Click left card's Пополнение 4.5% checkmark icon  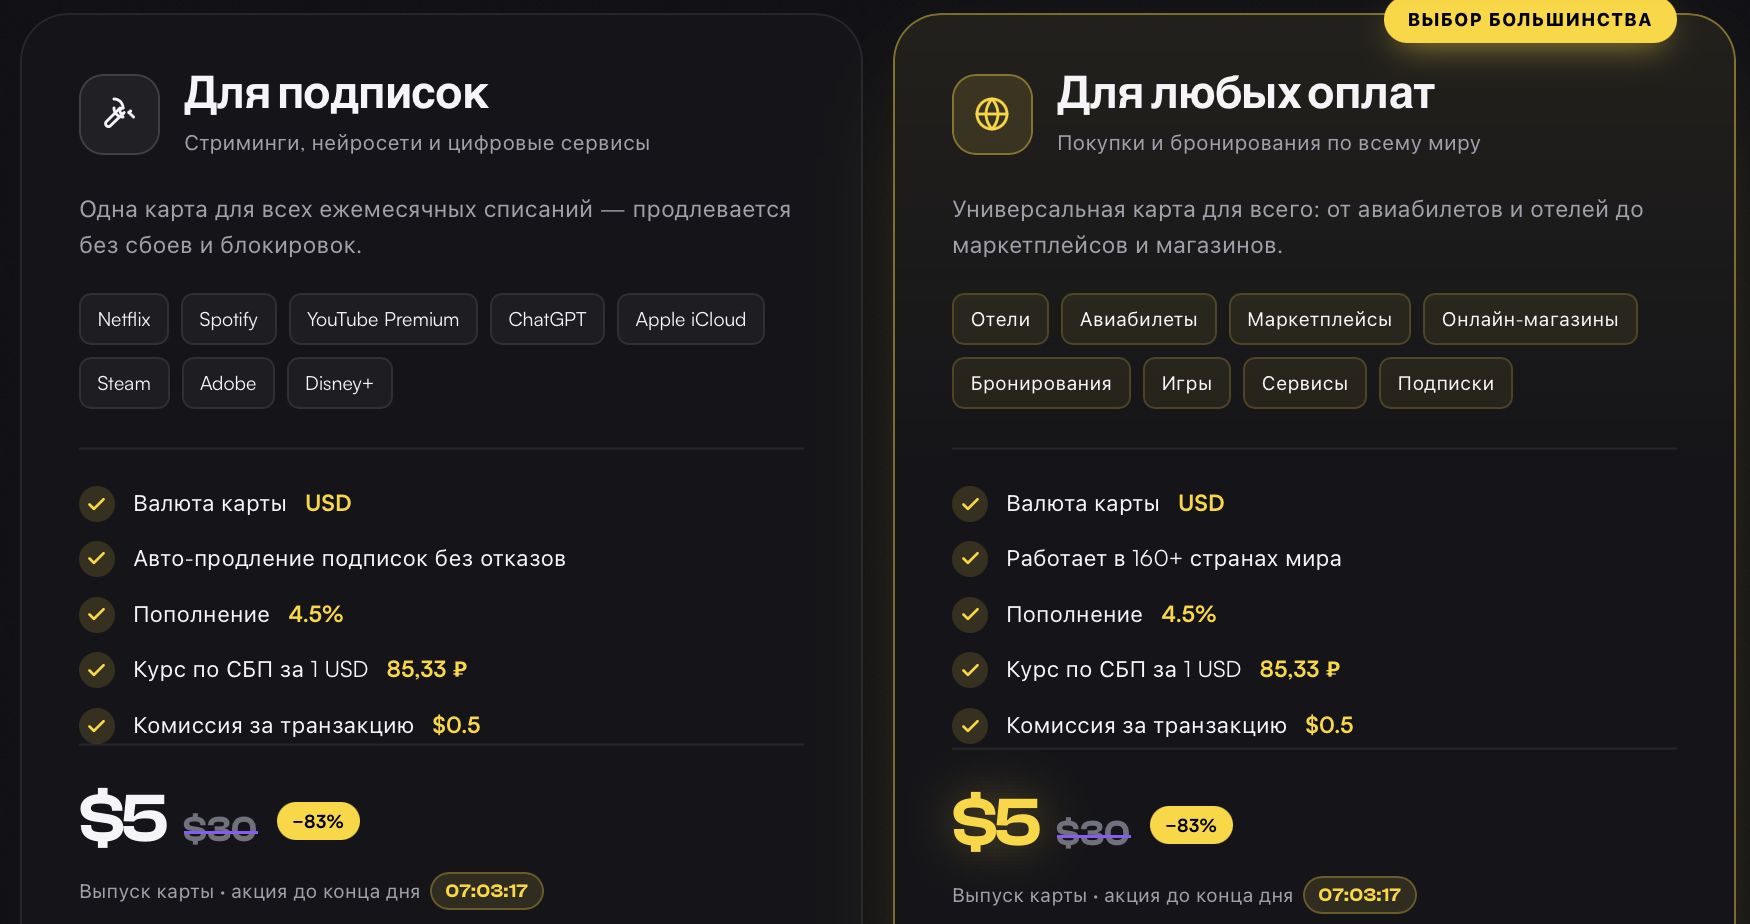tap(97, 614)
